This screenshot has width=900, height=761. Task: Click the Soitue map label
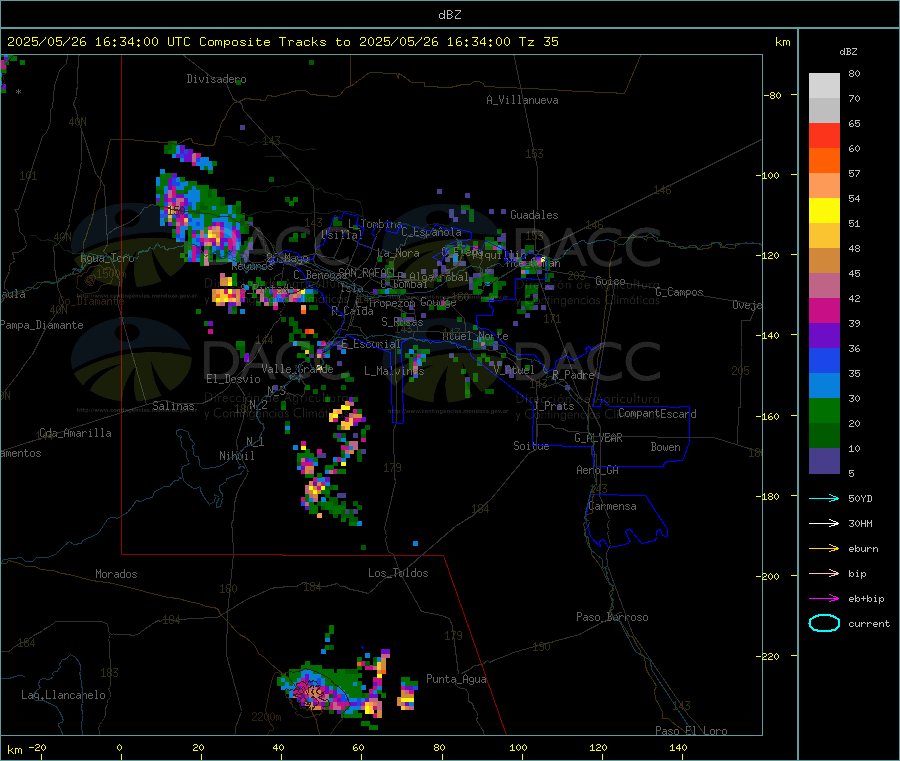[x=531, y=446]
